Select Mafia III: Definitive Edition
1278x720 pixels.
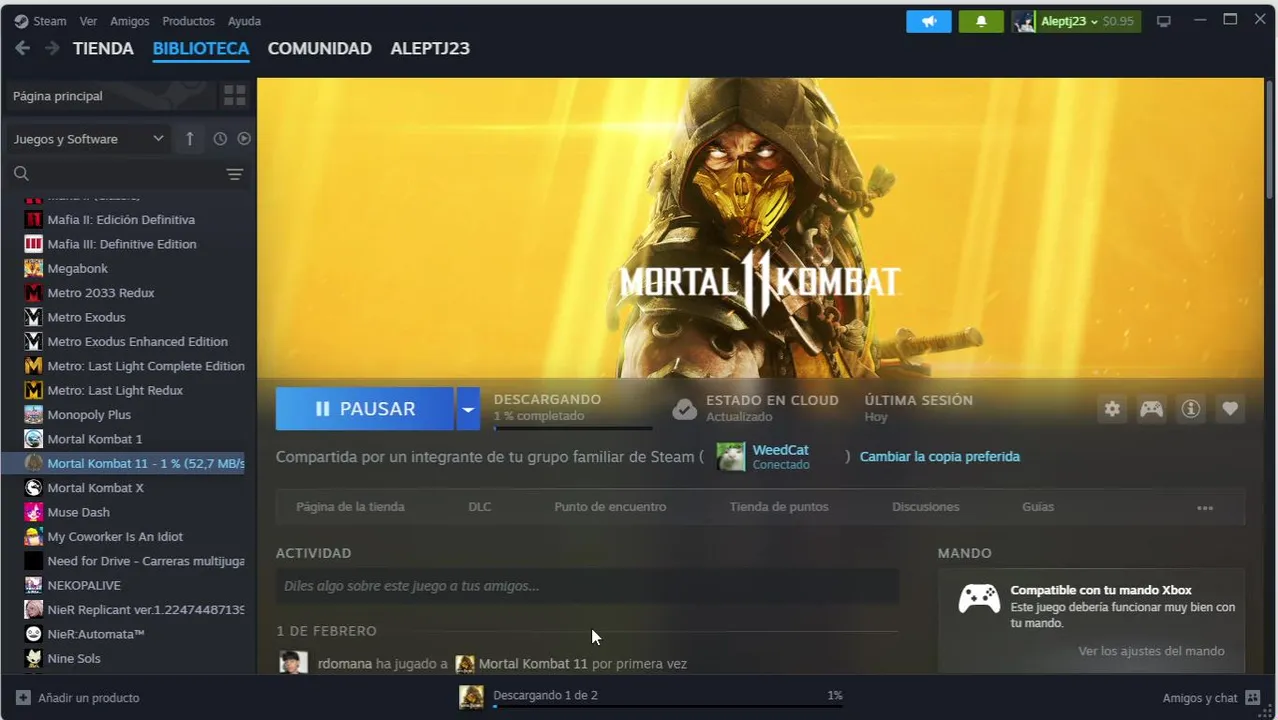point(122,244)
